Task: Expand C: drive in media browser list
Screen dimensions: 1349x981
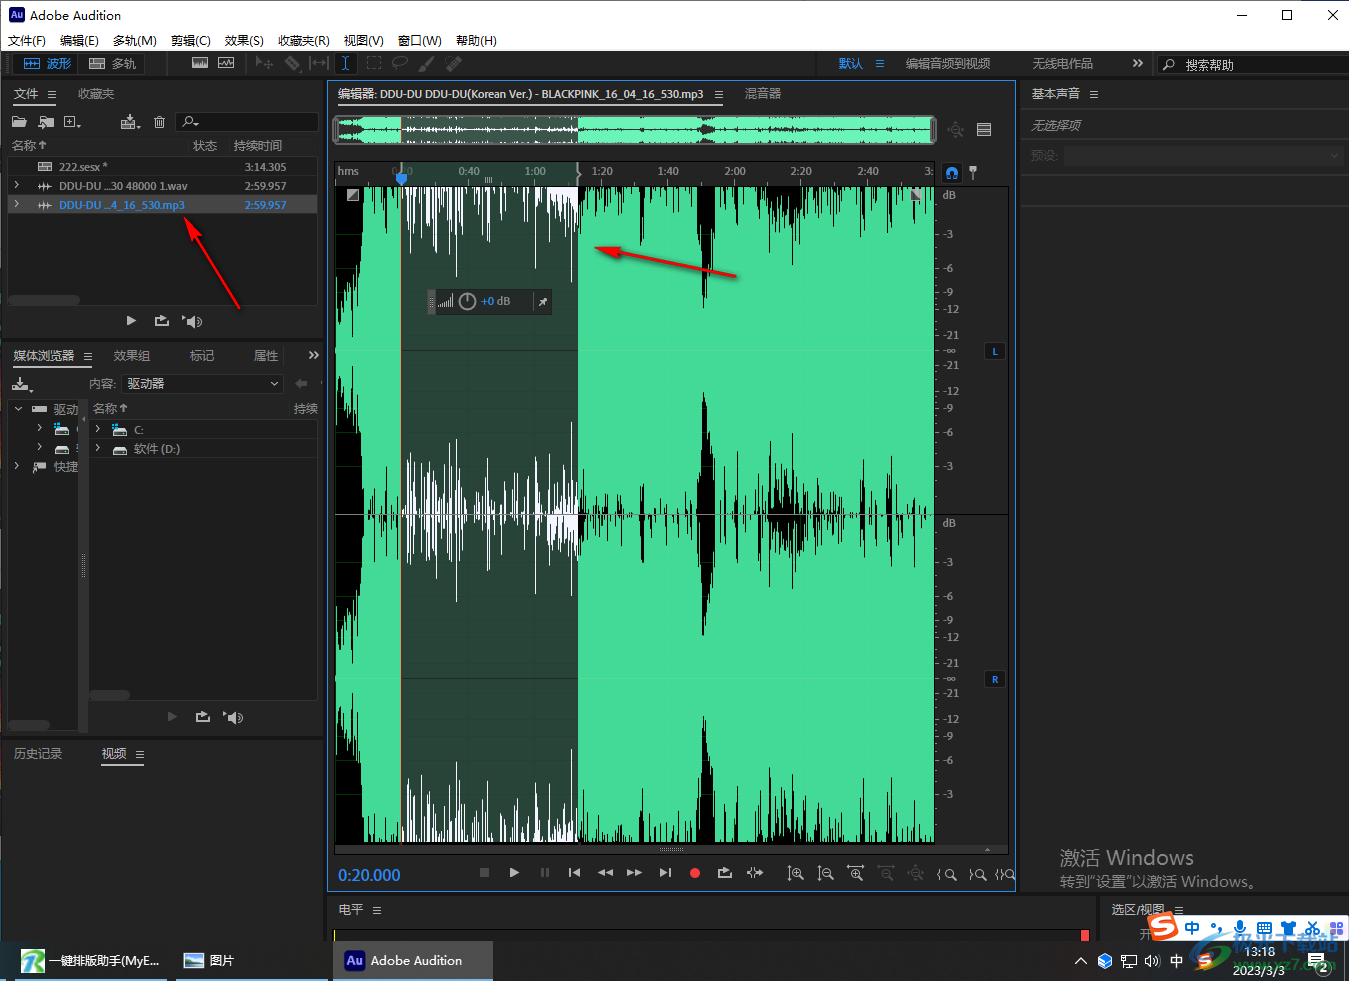Action: [x=98, y=429]
